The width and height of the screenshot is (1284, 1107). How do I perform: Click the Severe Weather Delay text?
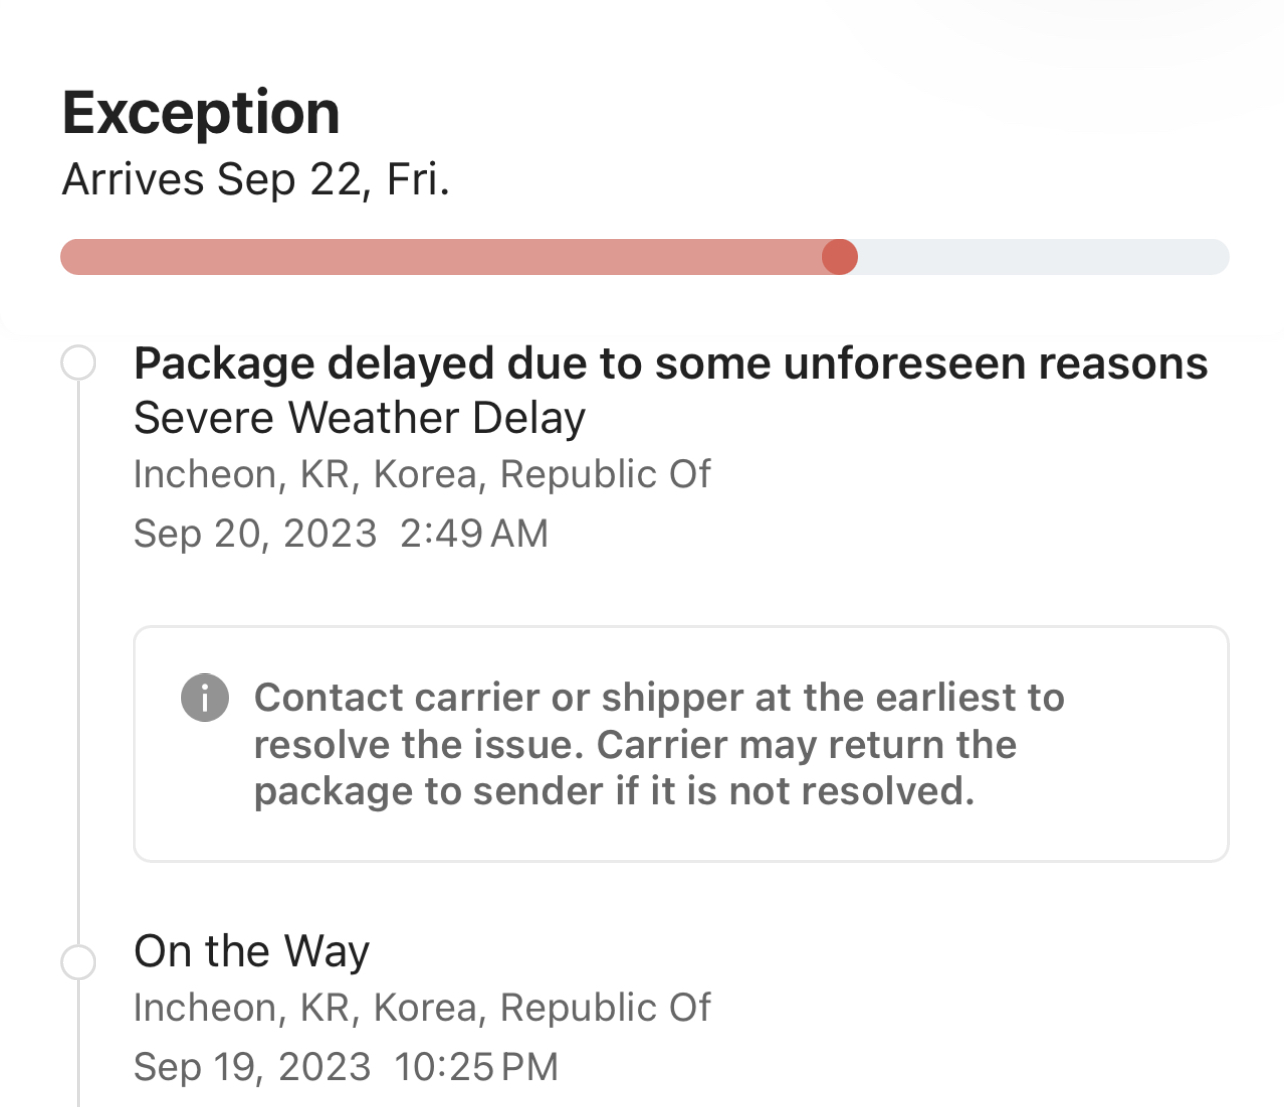tap(359, 418)
